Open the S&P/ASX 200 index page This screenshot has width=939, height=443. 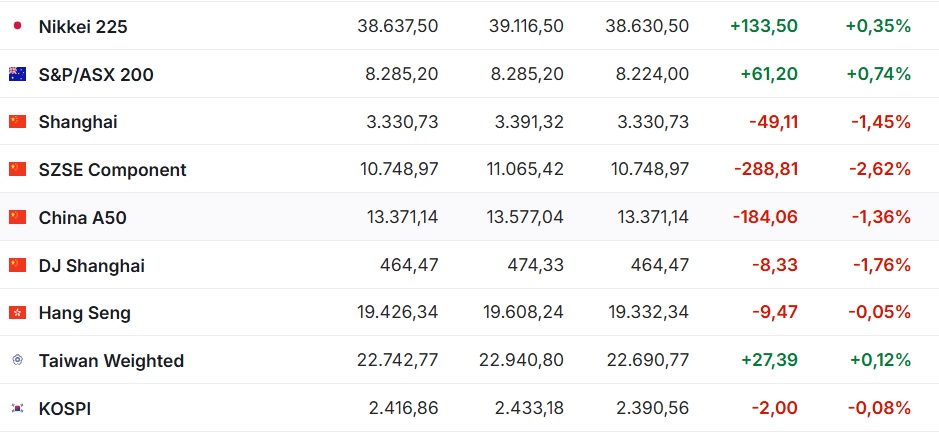coord(96,75)
